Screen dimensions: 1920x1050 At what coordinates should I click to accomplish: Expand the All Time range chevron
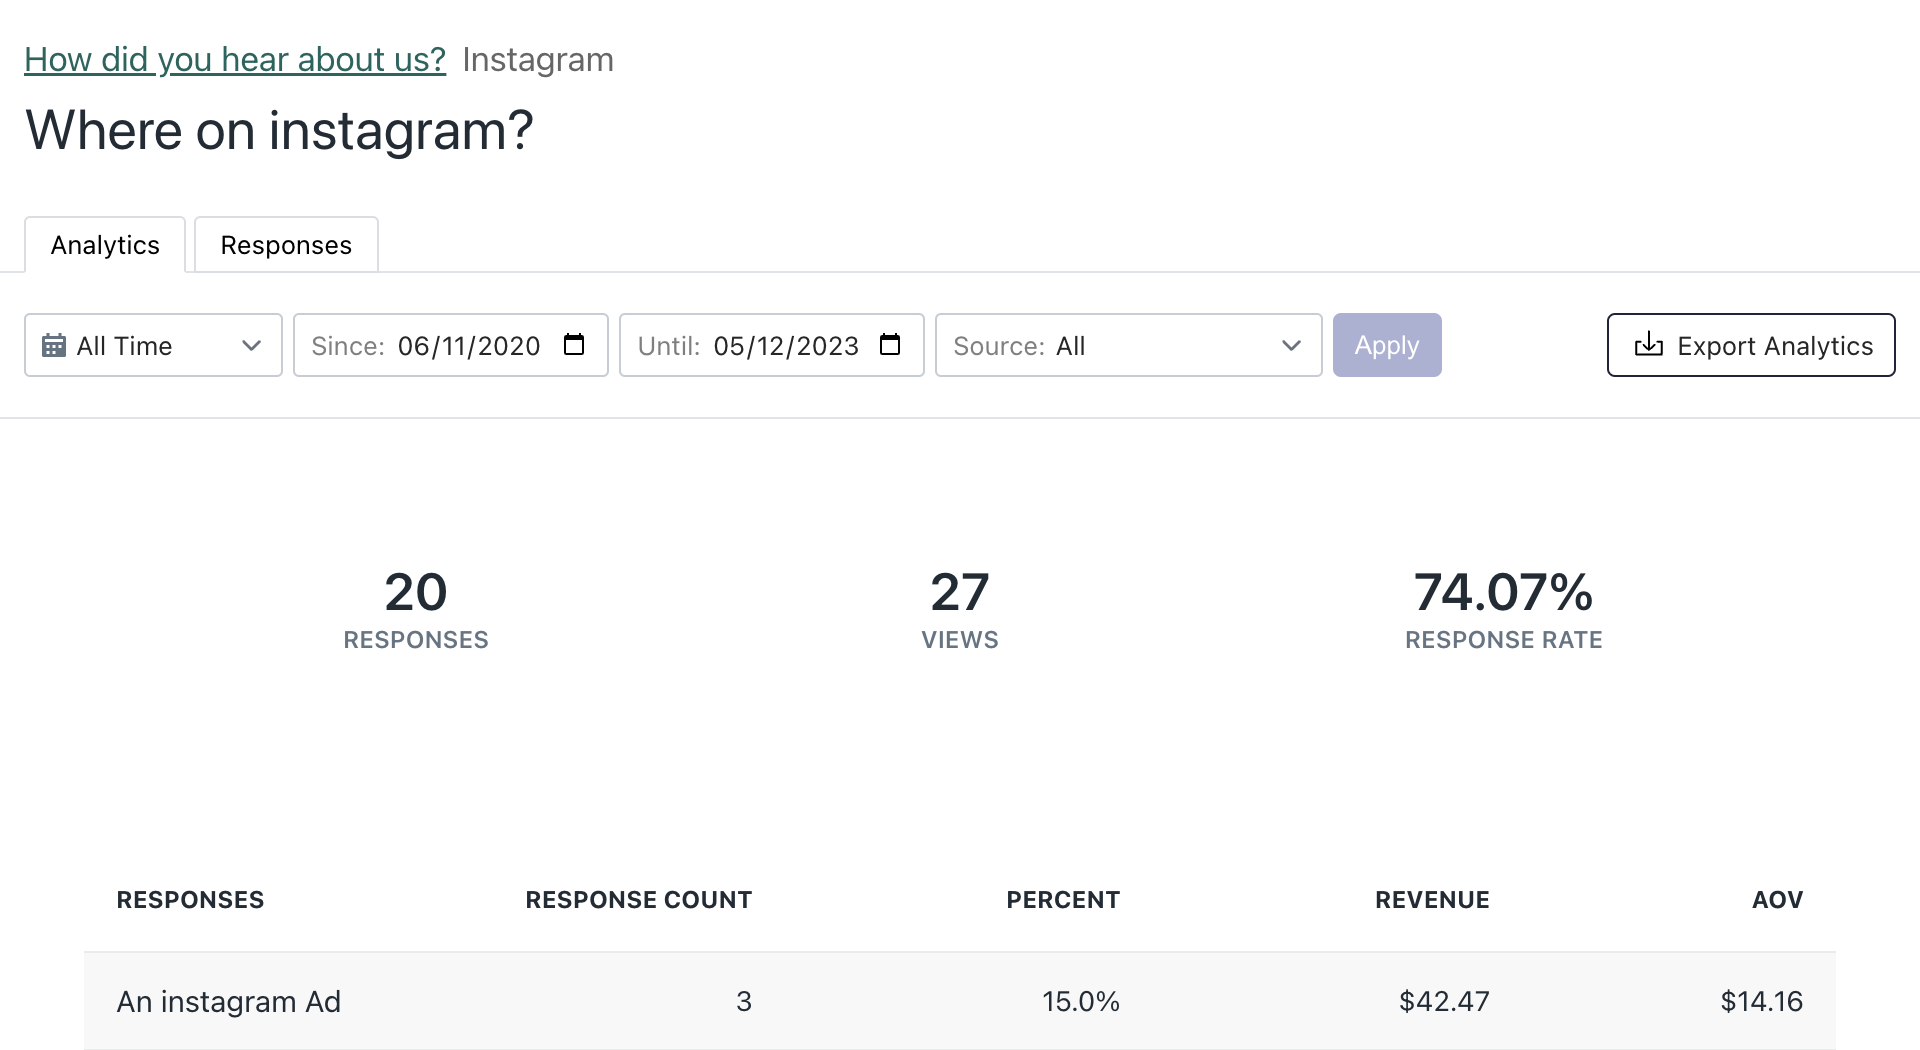(251, 346)
